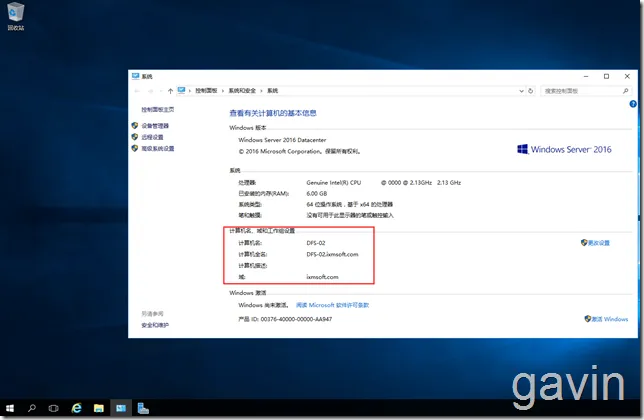Open Server Manager taskbar icon
The height and width of the screenshot is (420, 644).
[x=143, y=408]
